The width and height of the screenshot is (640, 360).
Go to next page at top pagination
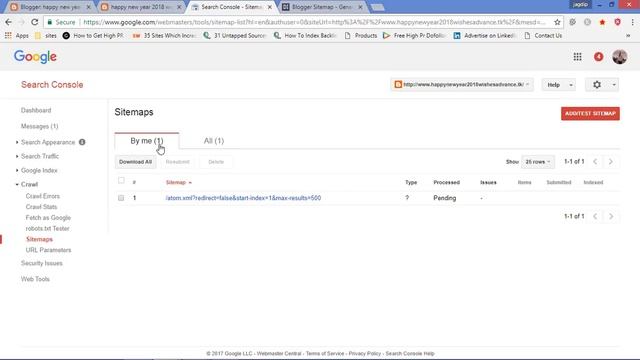(x=611, y=162)
